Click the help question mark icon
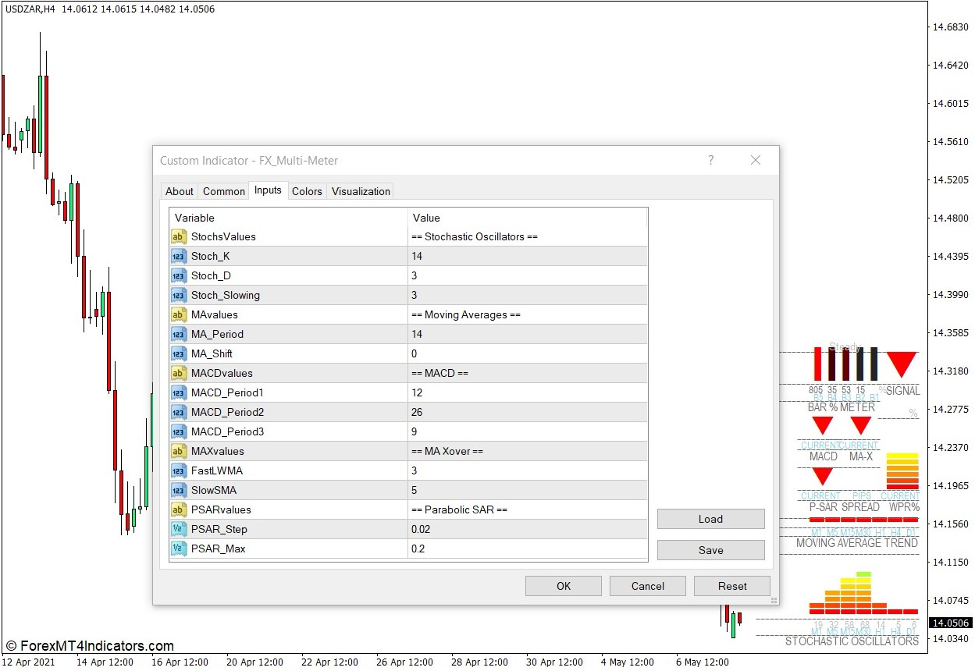 711,160
